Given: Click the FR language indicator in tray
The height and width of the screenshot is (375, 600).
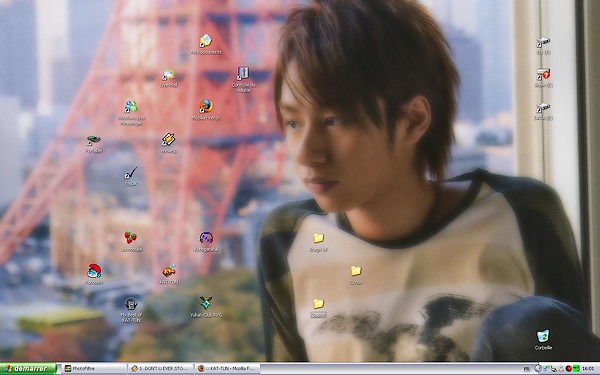Looking at the screenshot, I should [527, 369].
